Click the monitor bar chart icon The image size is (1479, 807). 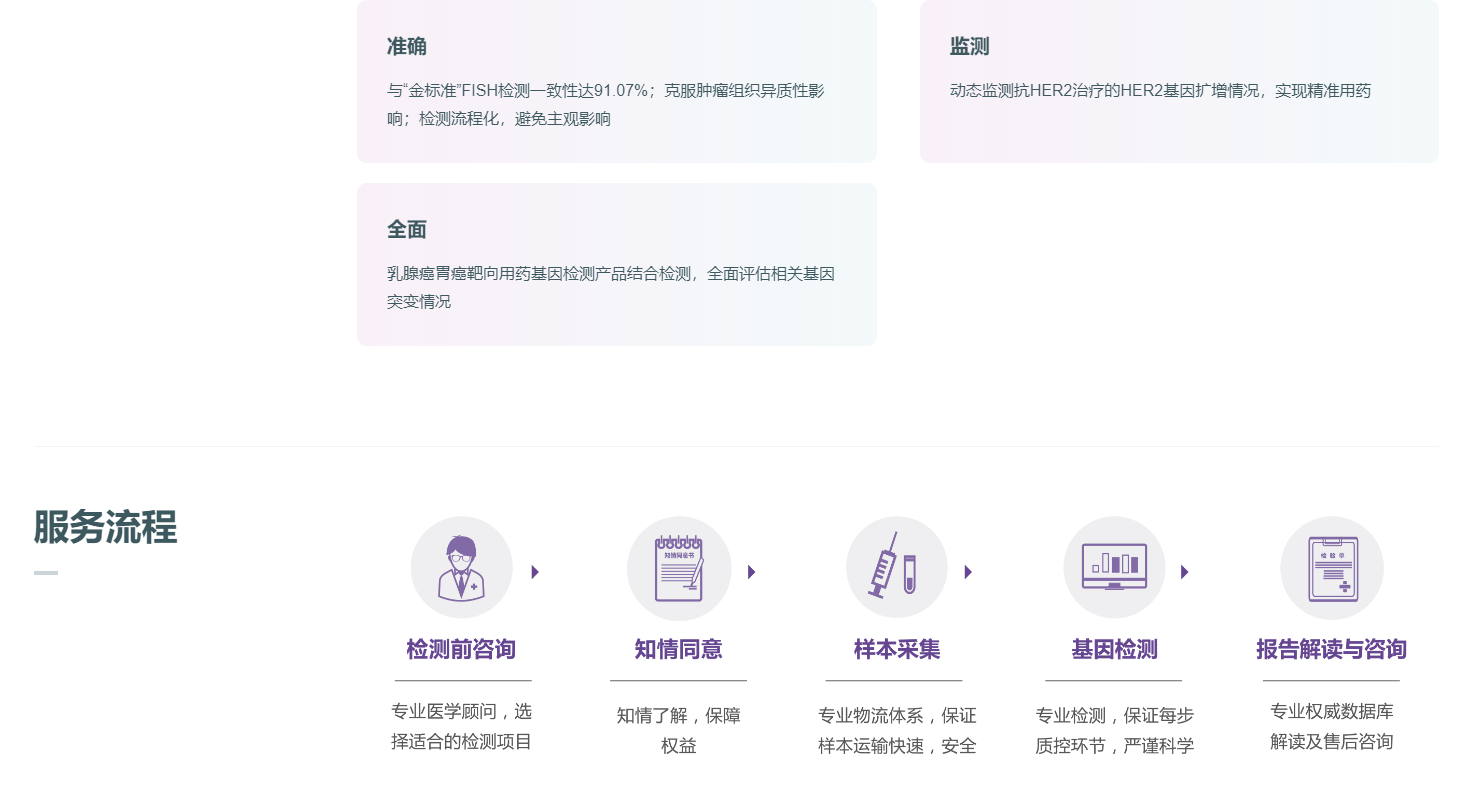coord(1114,568)
